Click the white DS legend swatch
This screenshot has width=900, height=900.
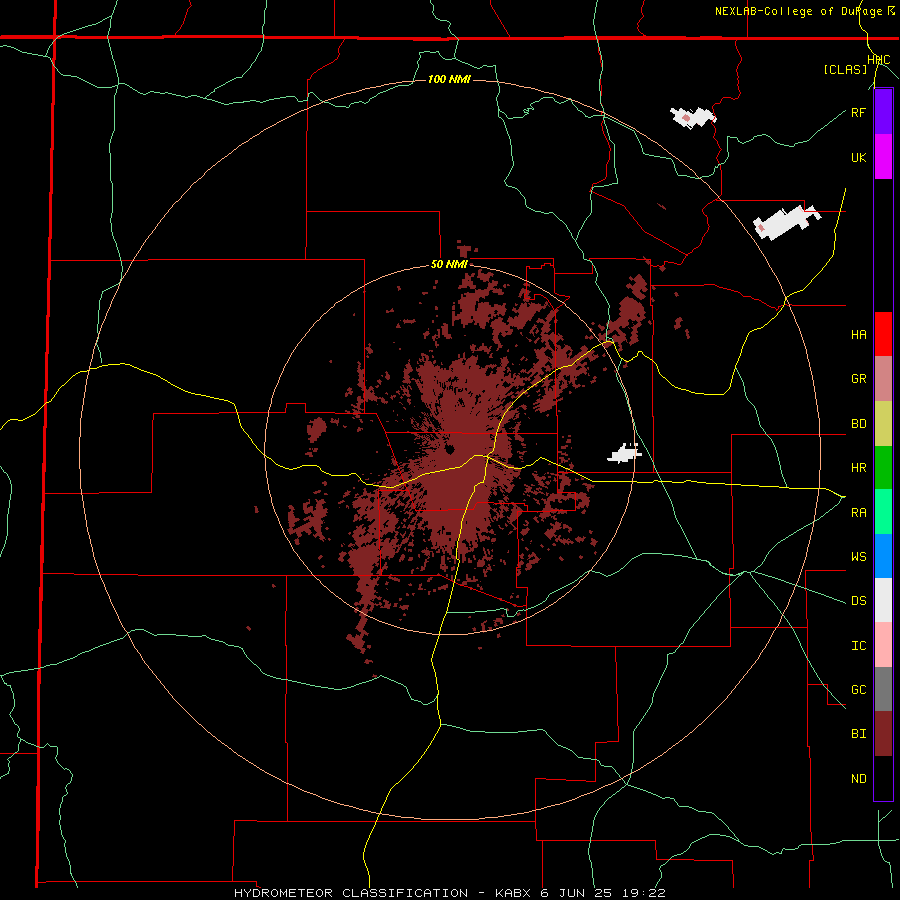(883, 600)
